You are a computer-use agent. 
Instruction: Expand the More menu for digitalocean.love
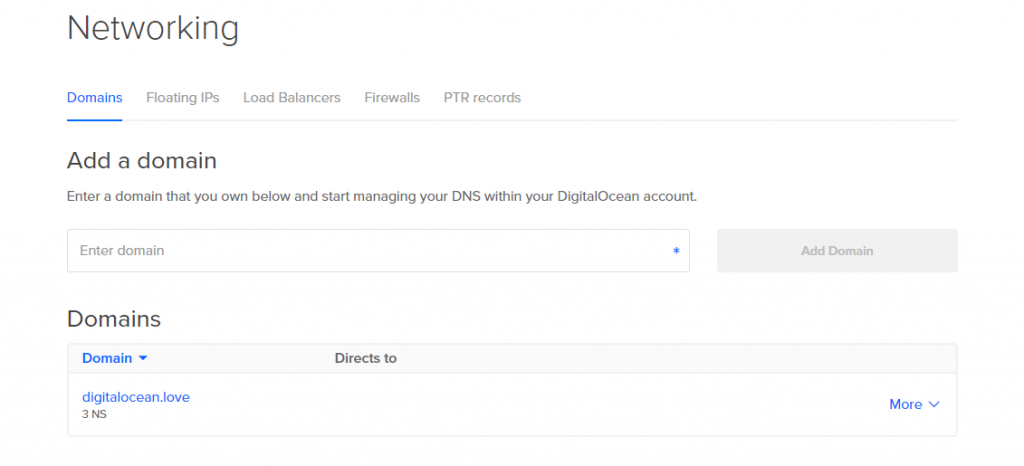click(905, 405)
